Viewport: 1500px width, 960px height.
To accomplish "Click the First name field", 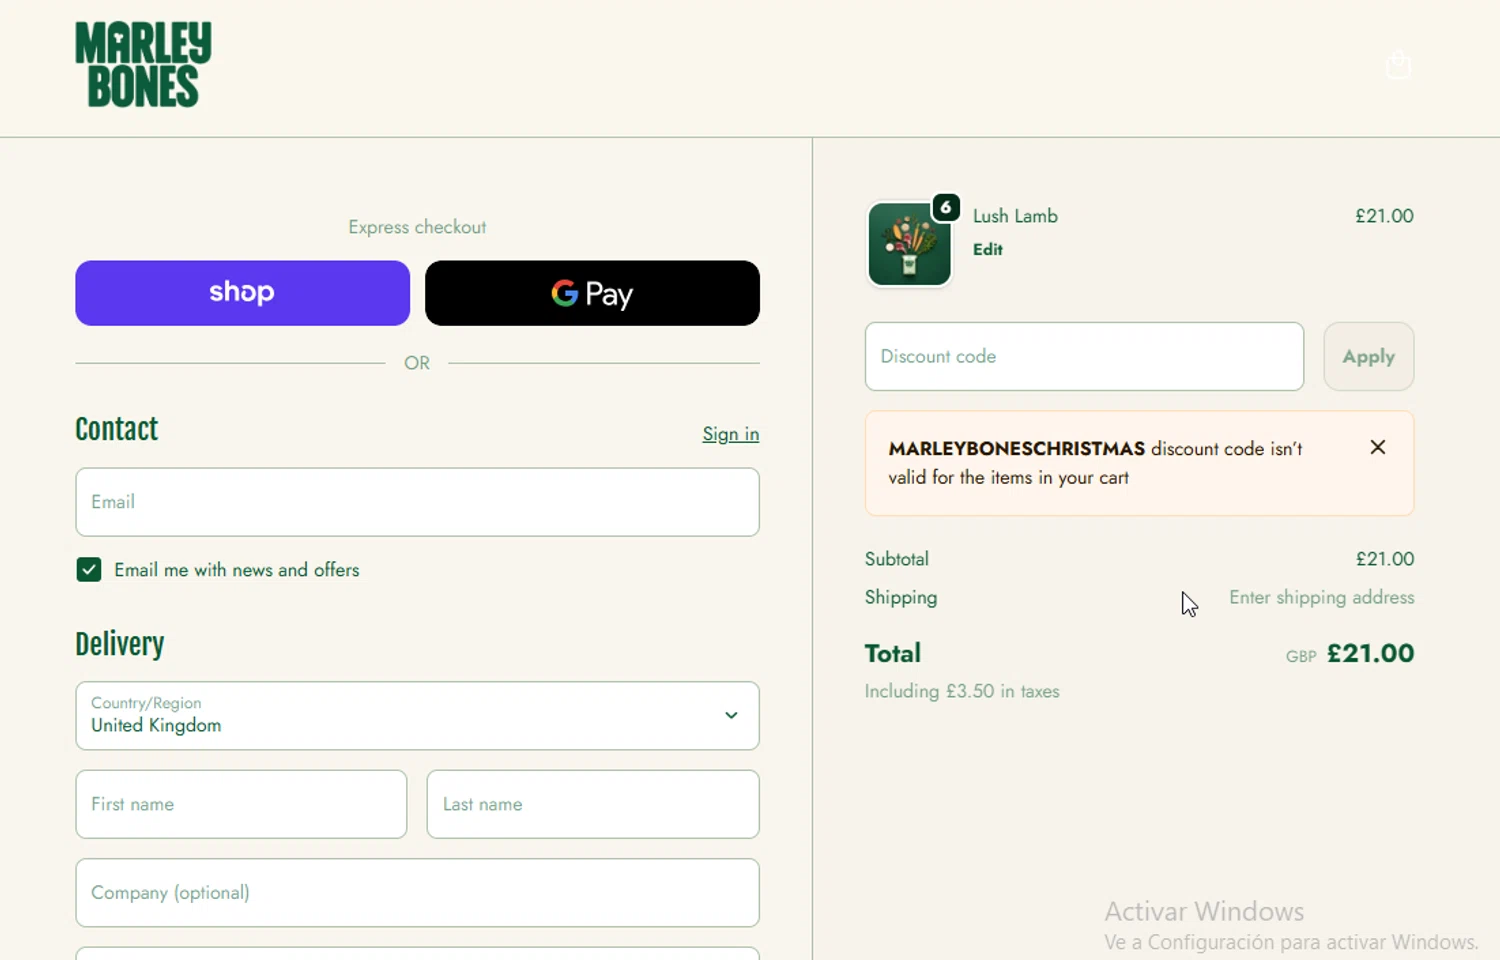I will [241, 804].
